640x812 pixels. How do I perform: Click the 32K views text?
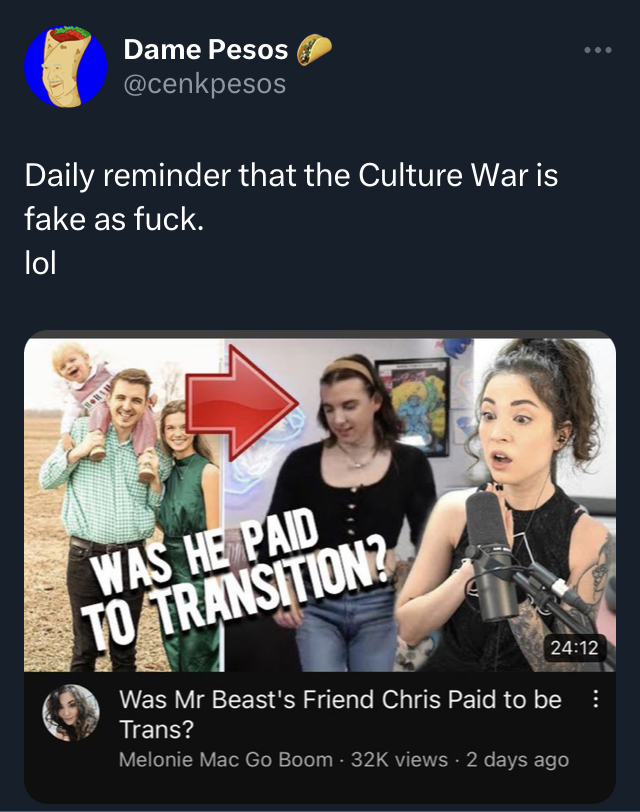click(x=399, y=760)
